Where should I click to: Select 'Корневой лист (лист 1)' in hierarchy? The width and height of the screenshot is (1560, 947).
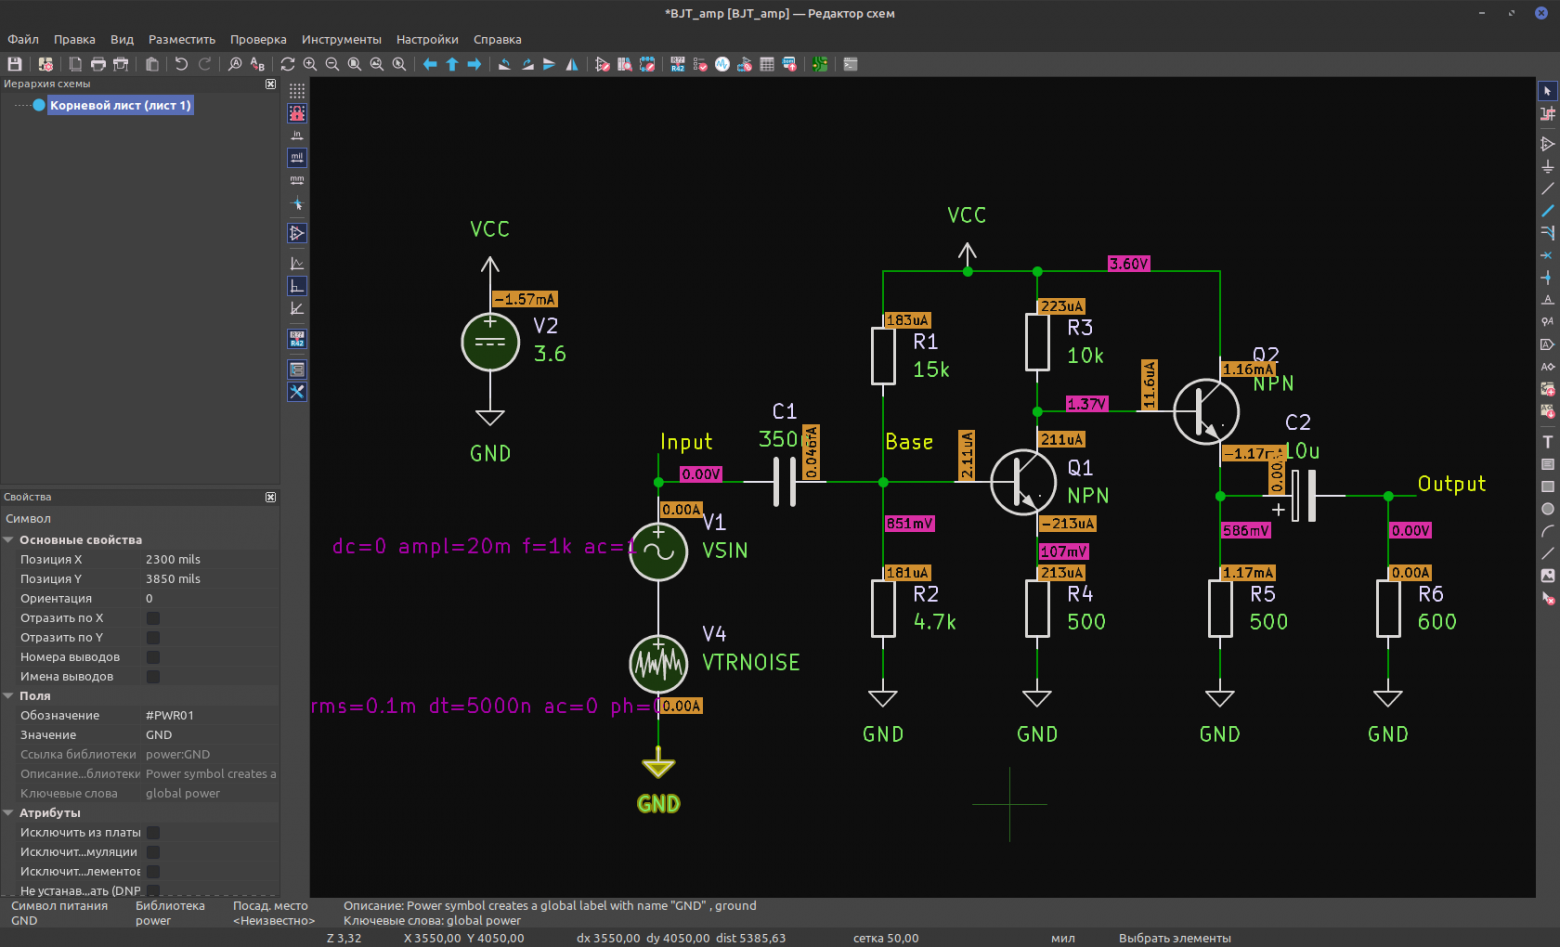(120, 105)
